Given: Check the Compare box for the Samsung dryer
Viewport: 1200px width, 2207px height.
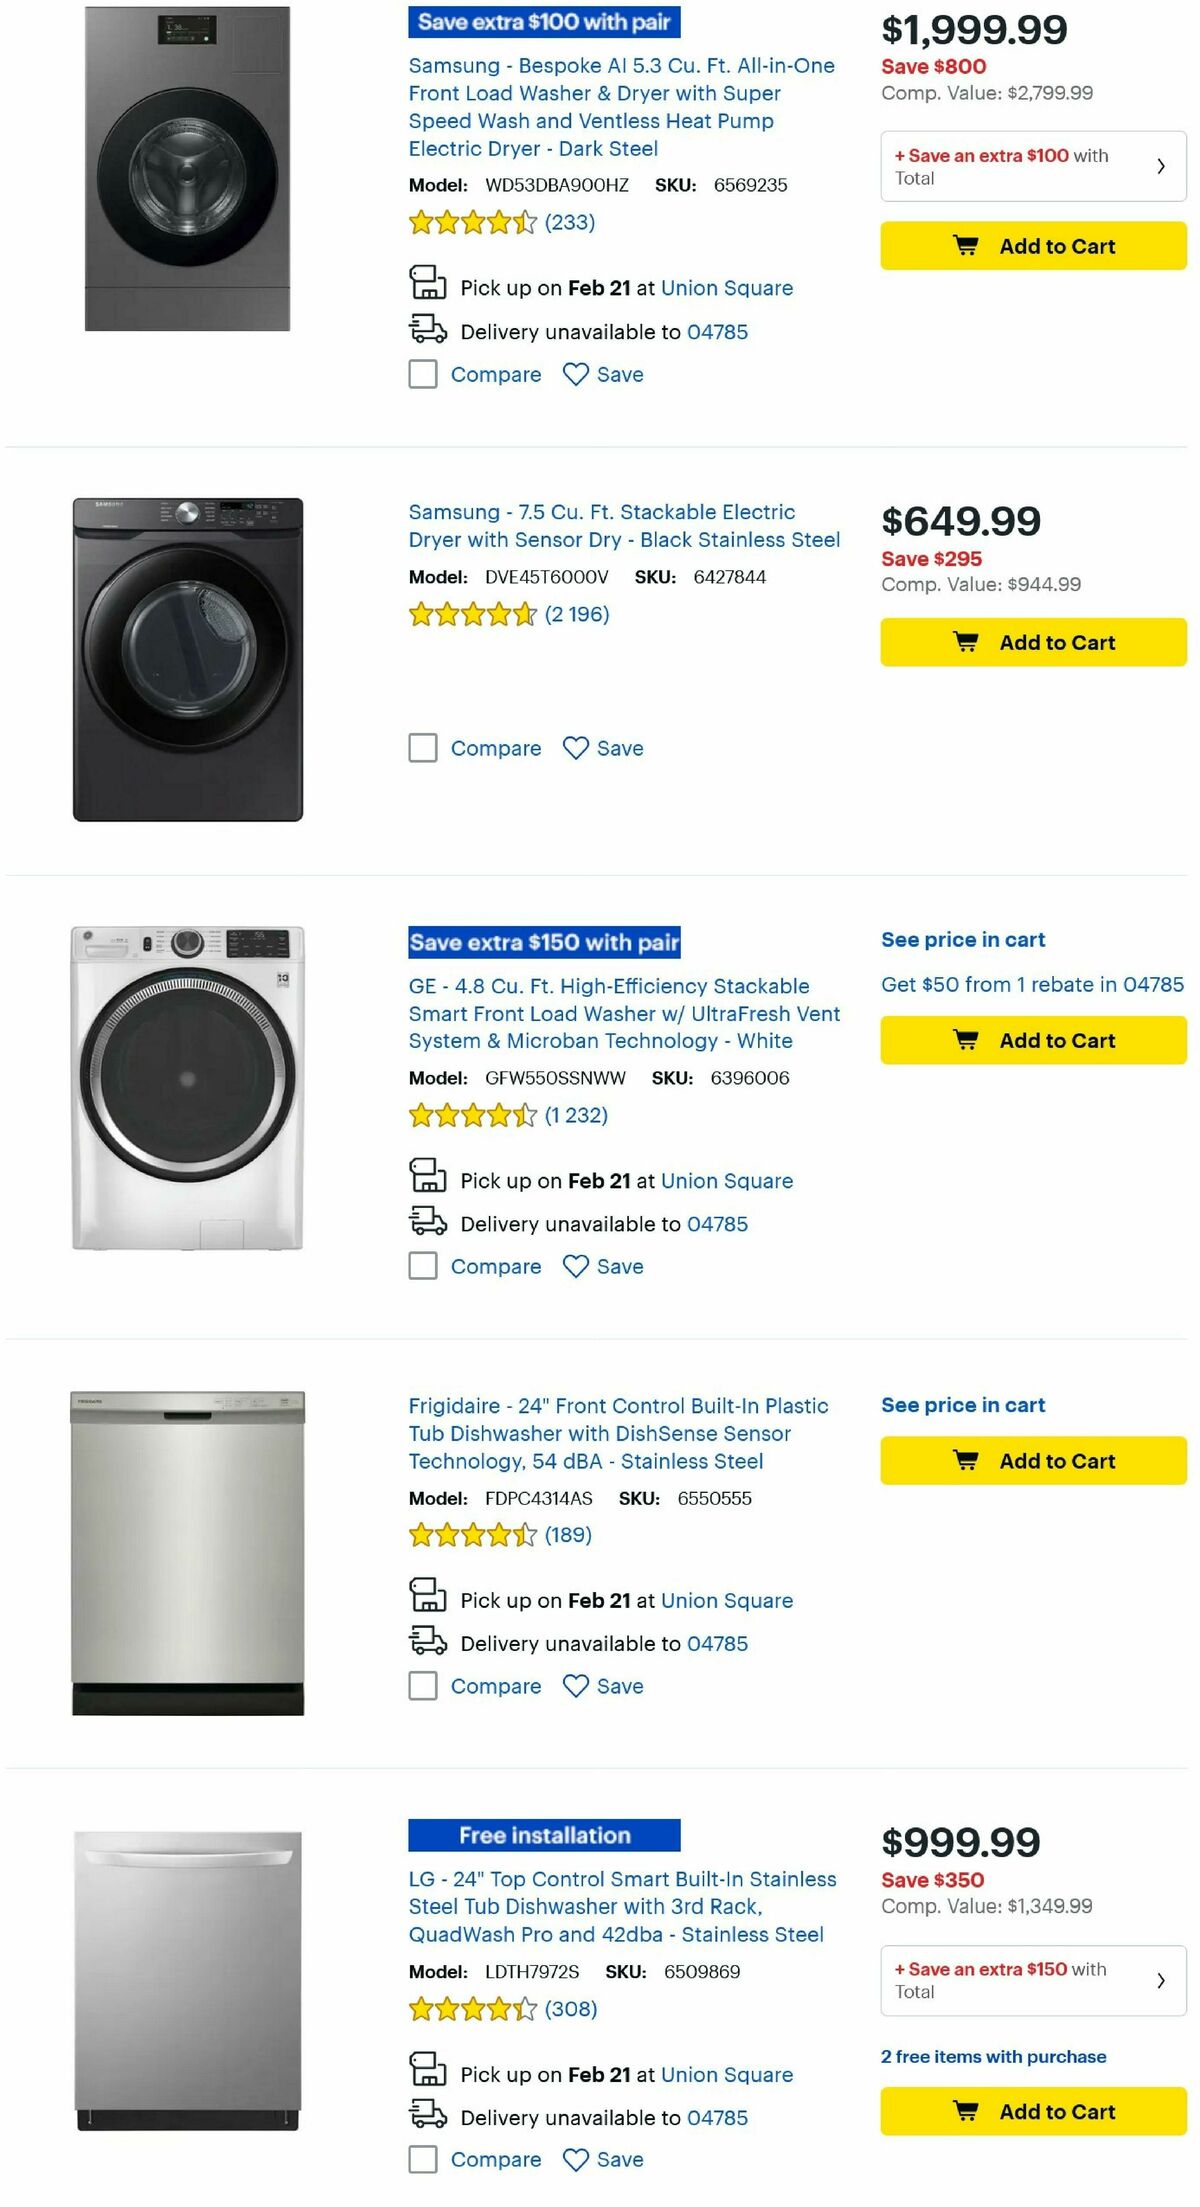Looking at the screenshot, I should [x=422, y=748].
